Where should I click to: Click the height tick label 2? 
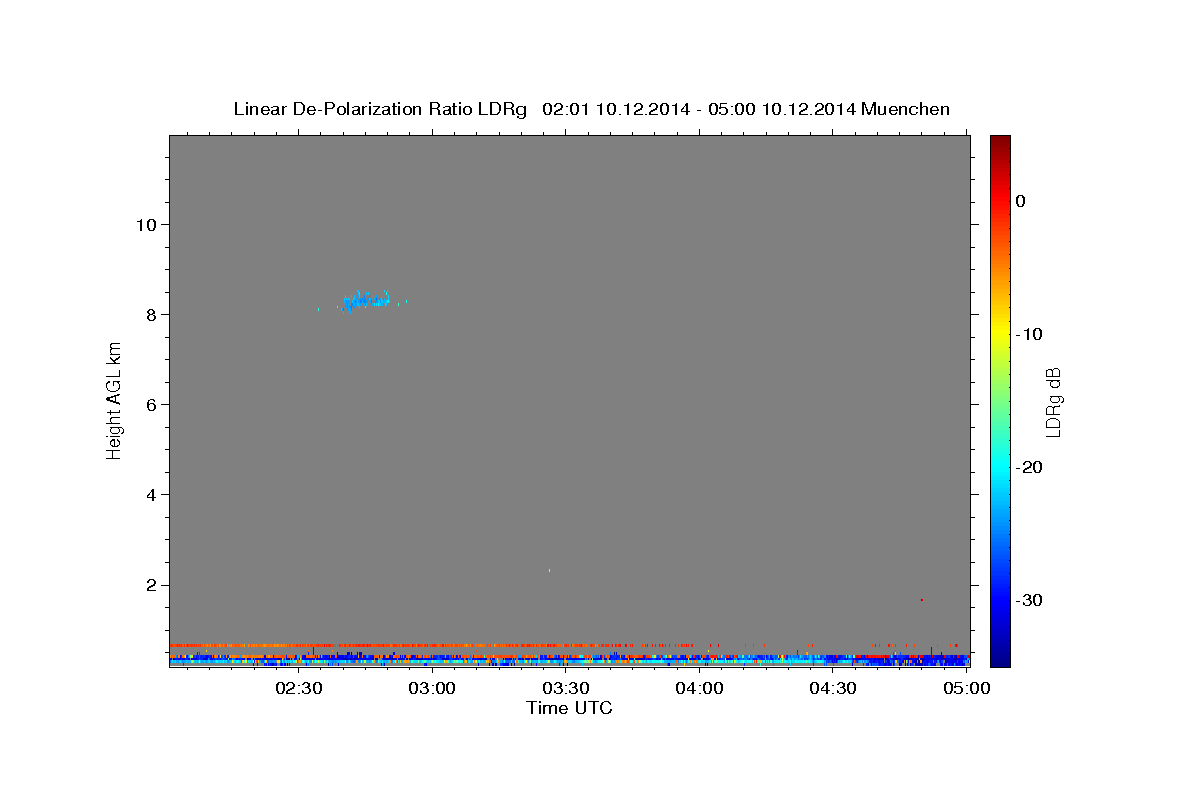(x=150, y=585)
